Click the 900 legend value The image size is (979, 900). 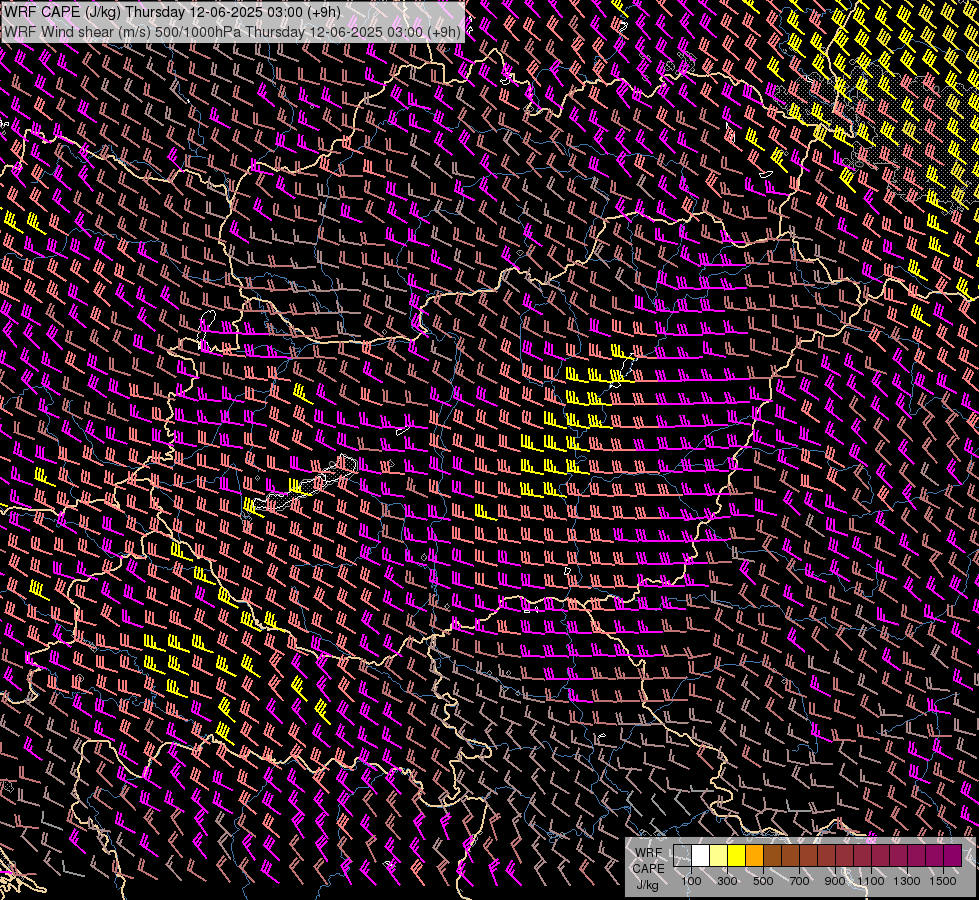[x=835, y=881]
